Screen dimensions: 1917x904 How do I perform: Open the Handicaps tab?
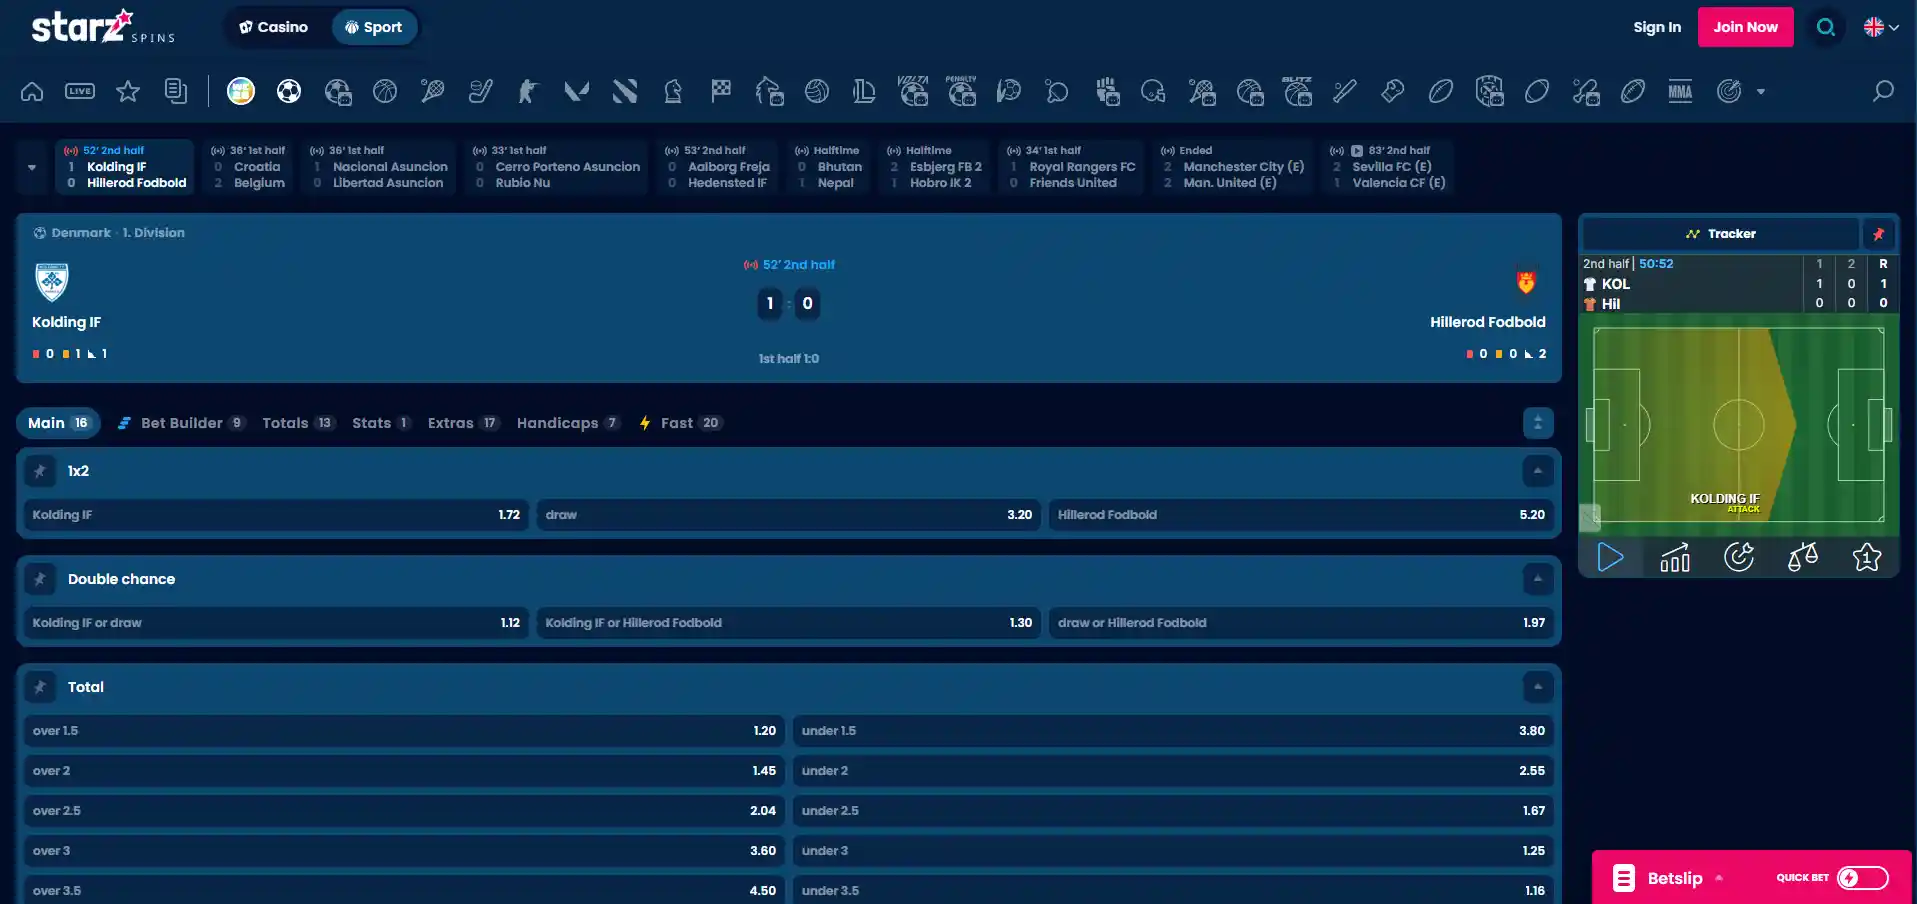(569, 423)
